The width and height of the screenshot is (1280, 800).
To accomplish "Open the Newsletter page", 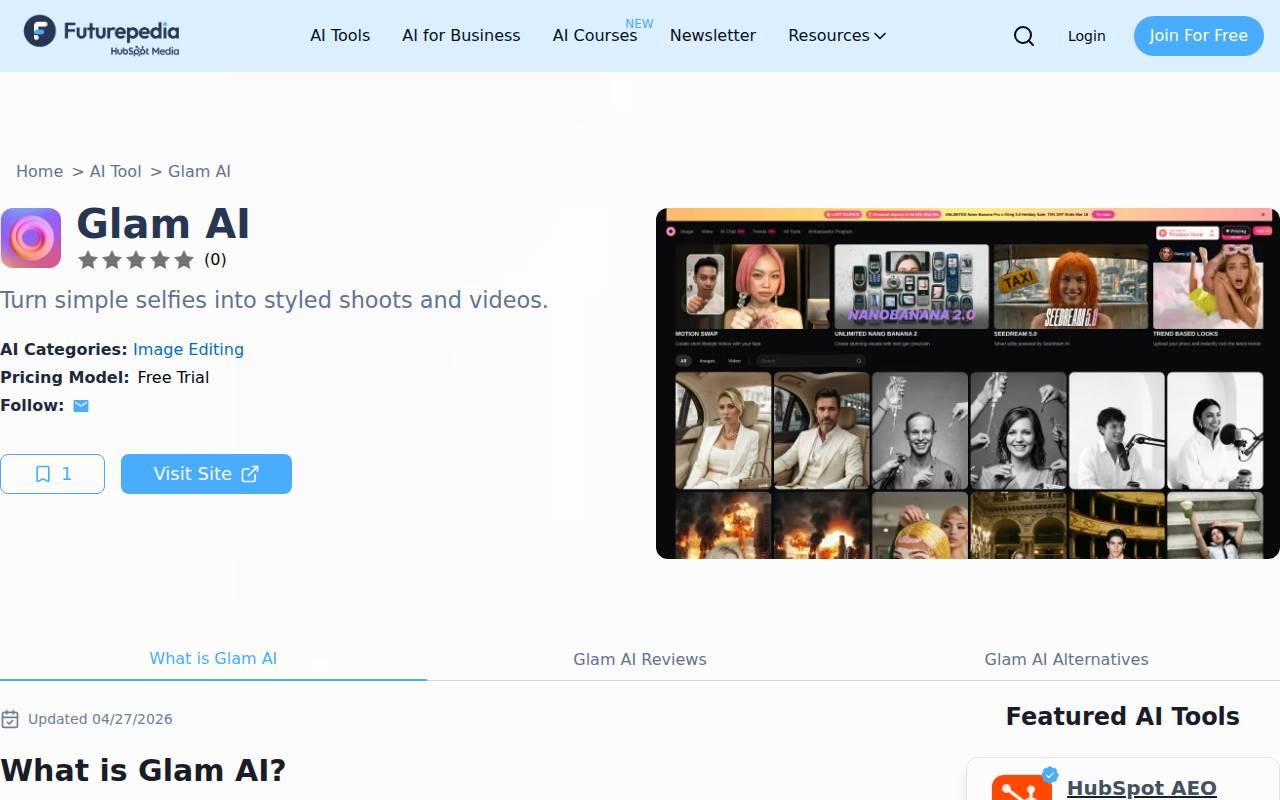I will [713, 36].
